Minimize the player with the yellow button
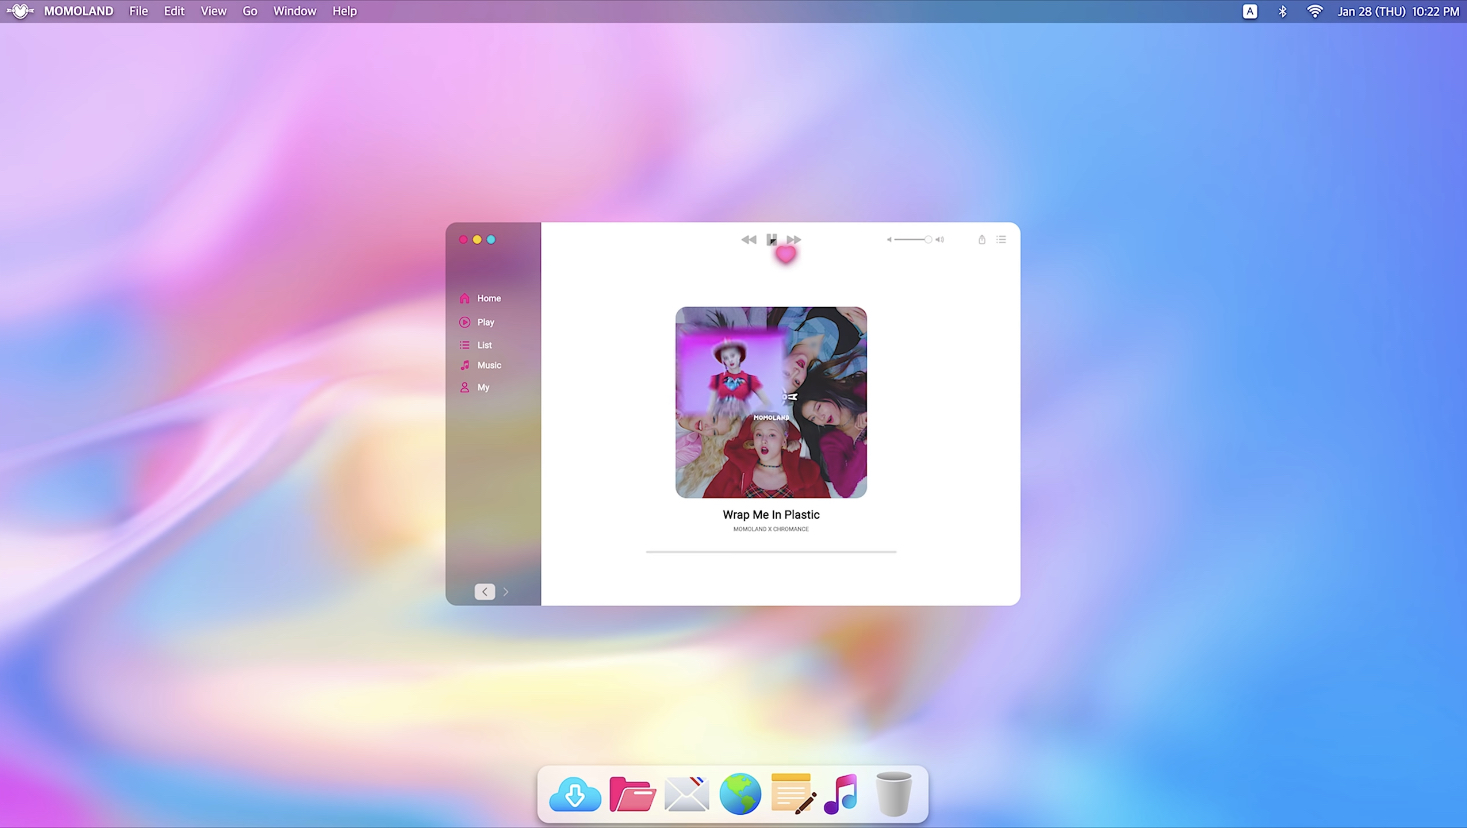 pos(477,240)
